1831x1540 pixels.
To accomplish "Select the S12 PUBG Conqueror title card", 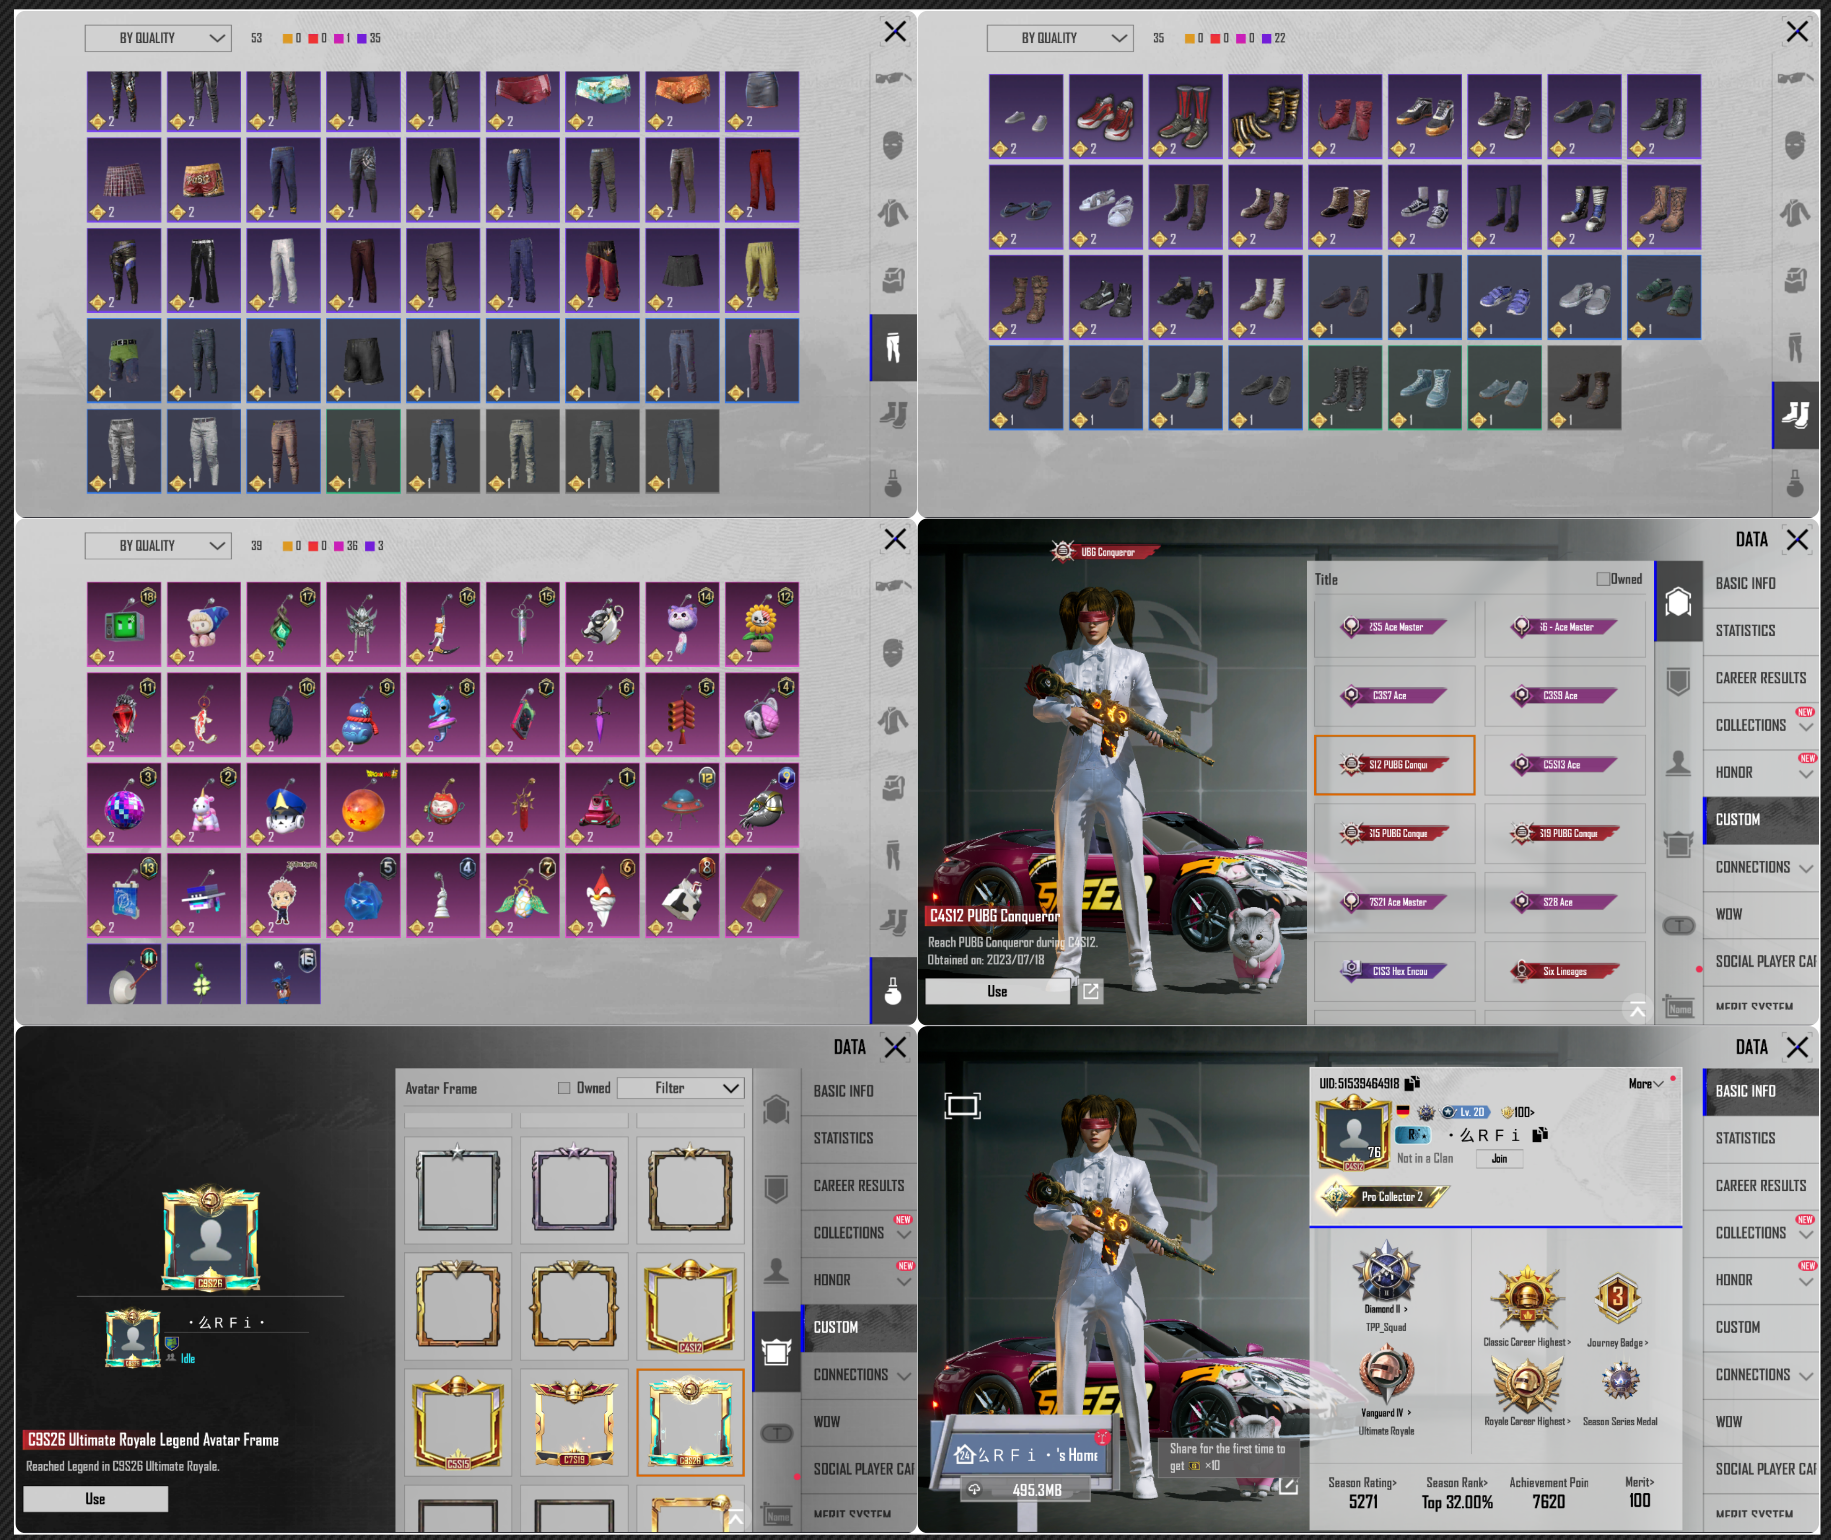I will pos(1394,765).
